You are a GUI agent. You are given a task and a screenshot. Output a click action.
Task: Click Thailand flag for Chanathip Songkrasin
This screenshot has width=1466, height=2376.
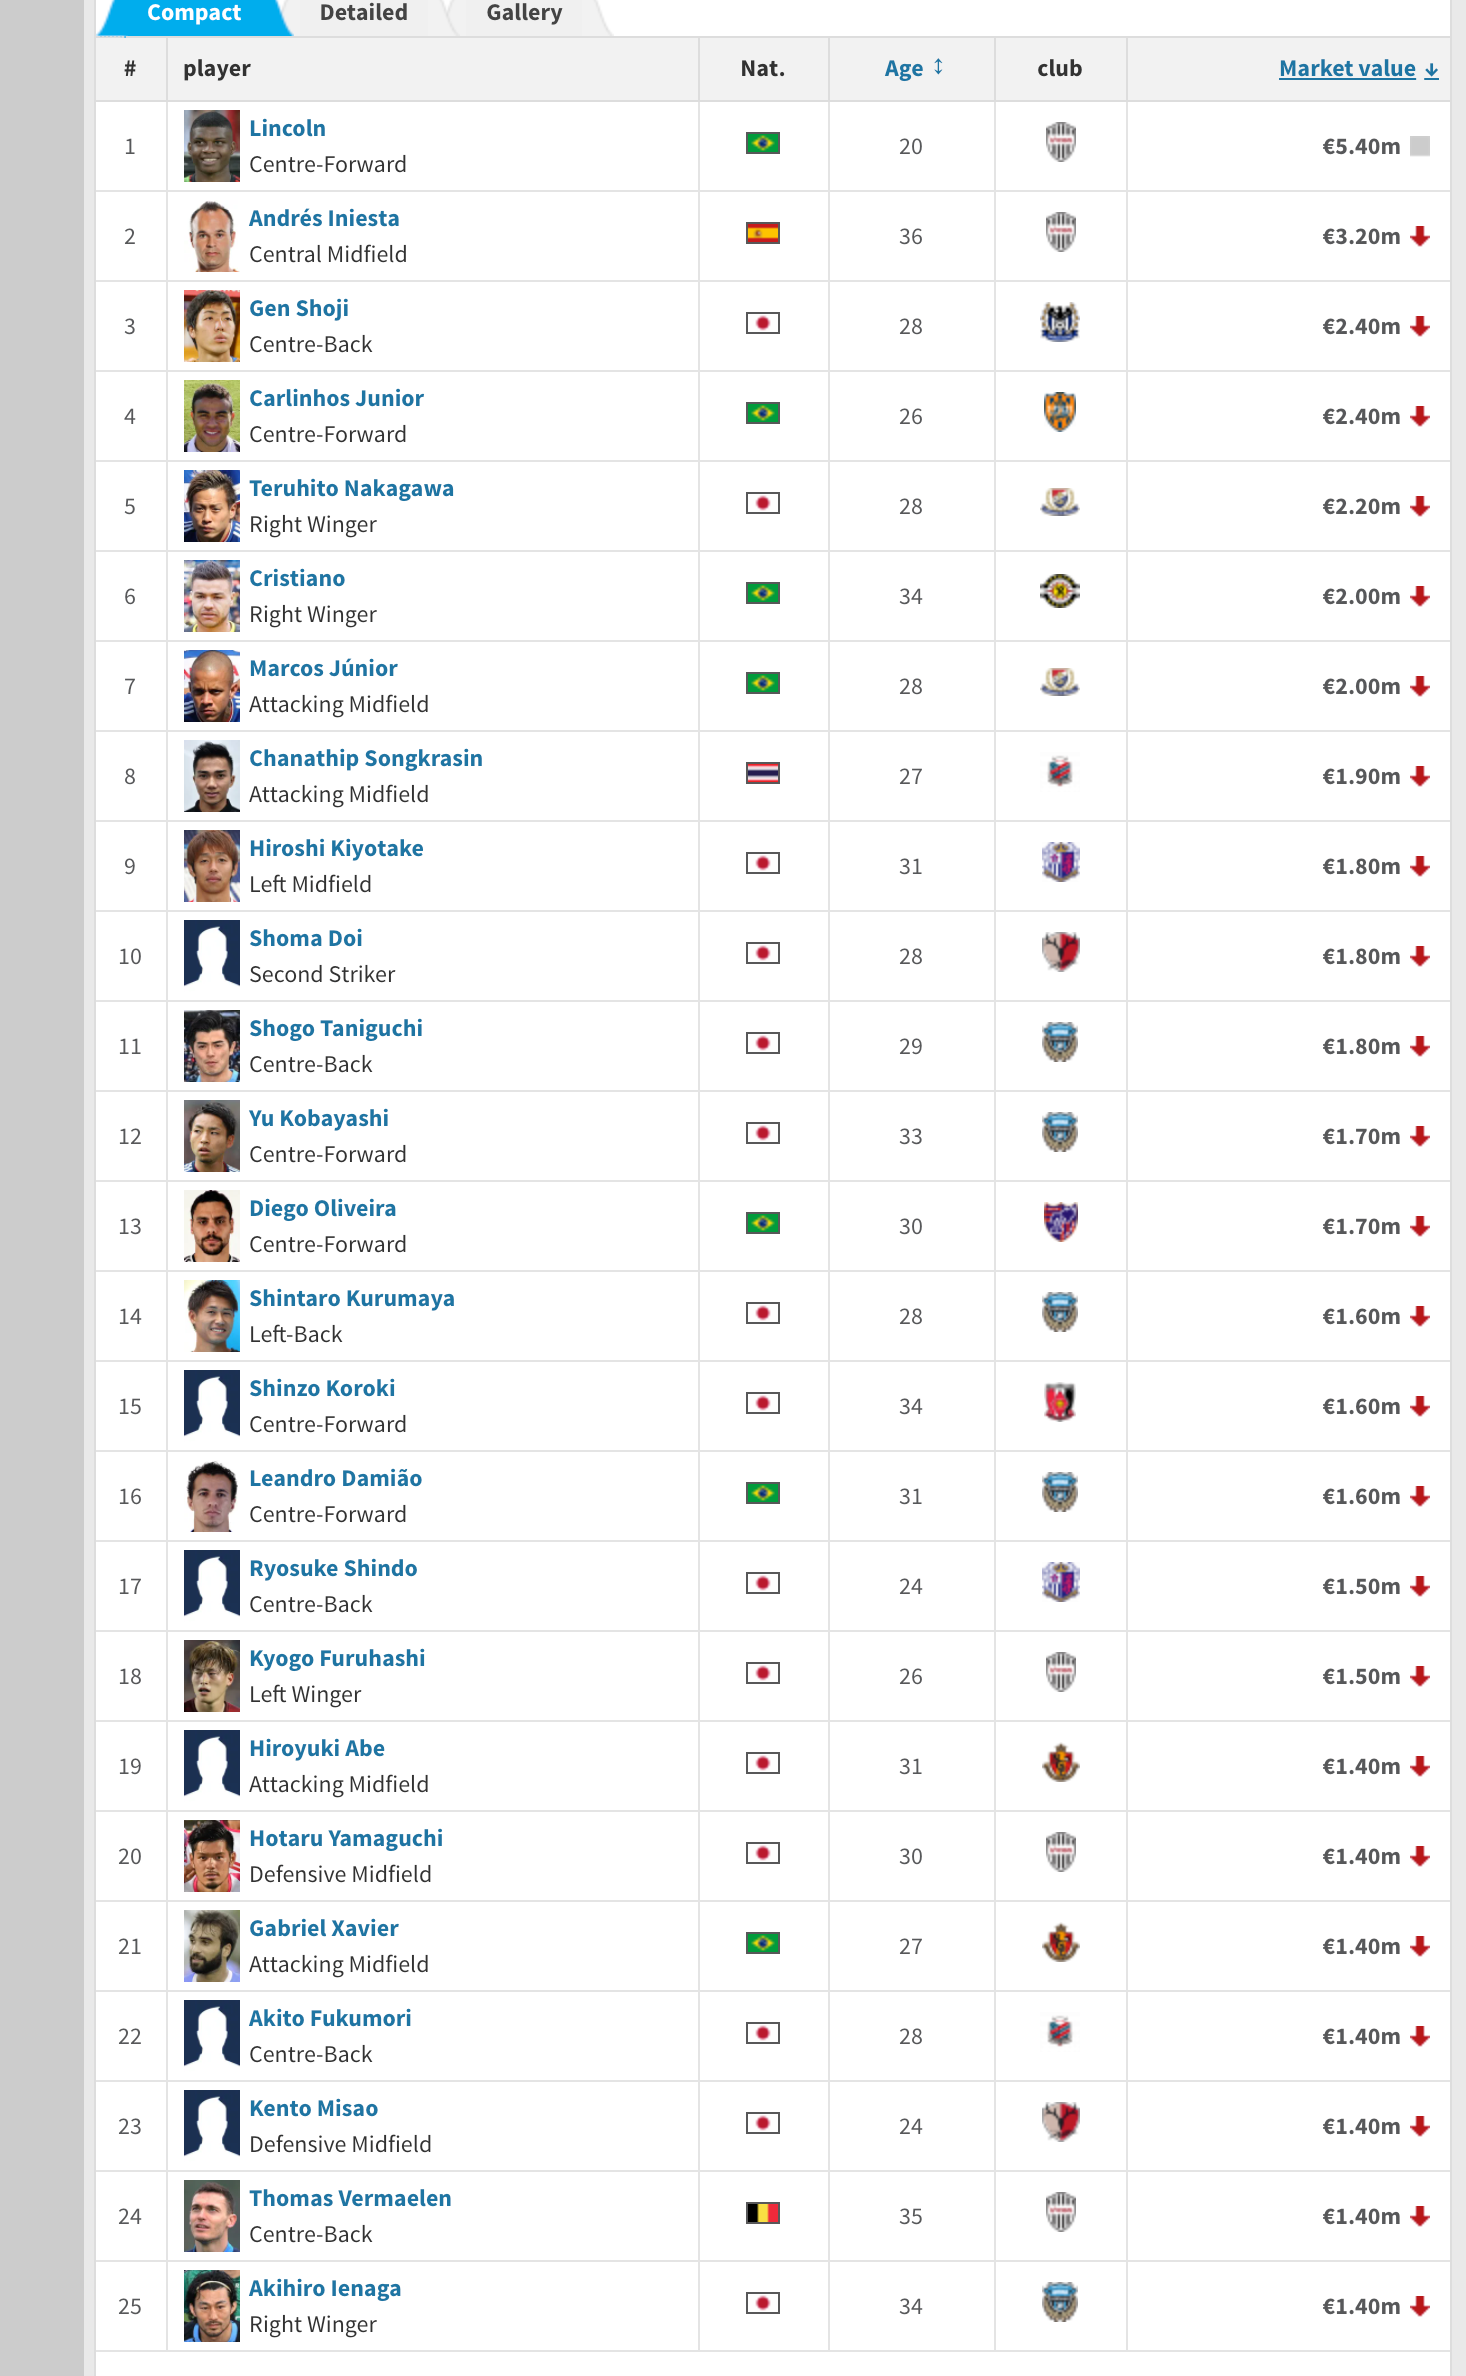pyautogui.click(x=763, y=773)
